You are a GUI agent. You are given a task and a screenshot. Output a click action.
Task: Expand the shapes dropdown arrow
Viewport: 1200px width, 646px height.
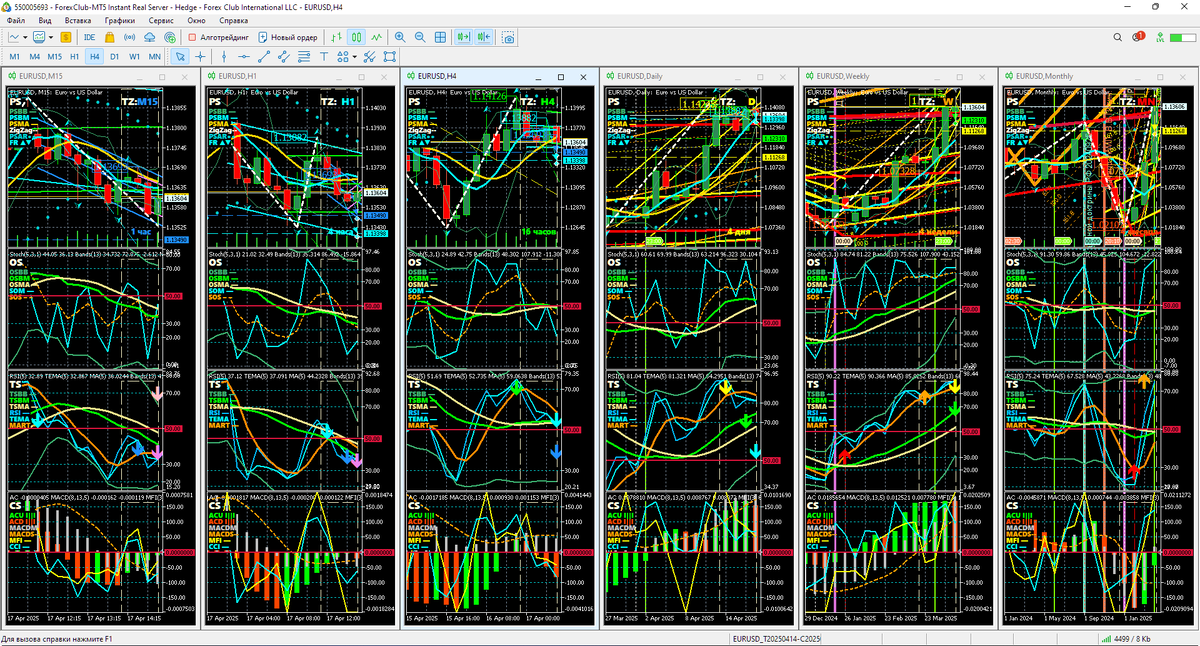(354, 57)
